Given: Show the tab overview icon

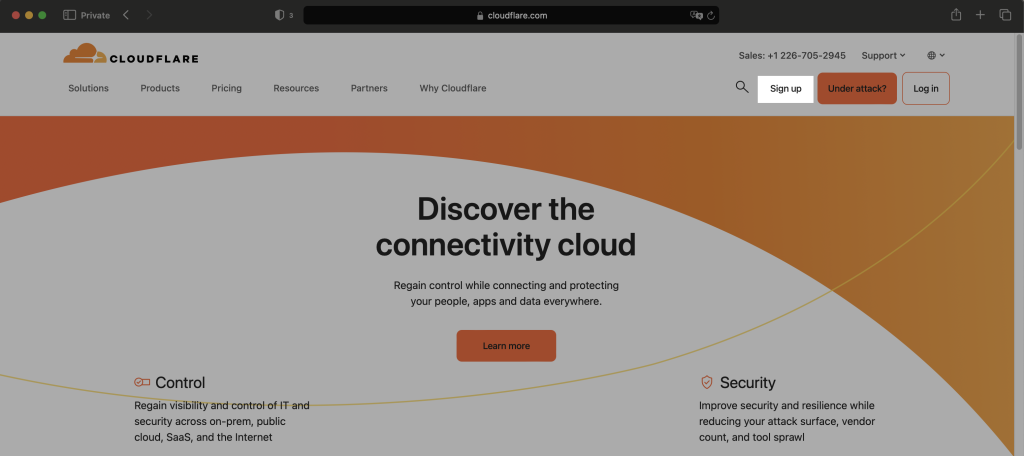Looking at the screenshot, I should pos(1005,15).
